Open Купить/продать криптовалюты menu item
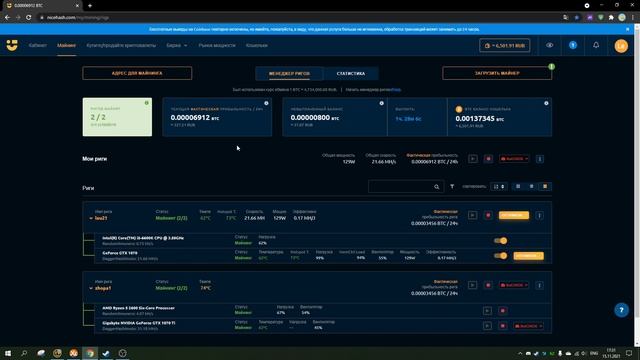 [x=121, y=45]
